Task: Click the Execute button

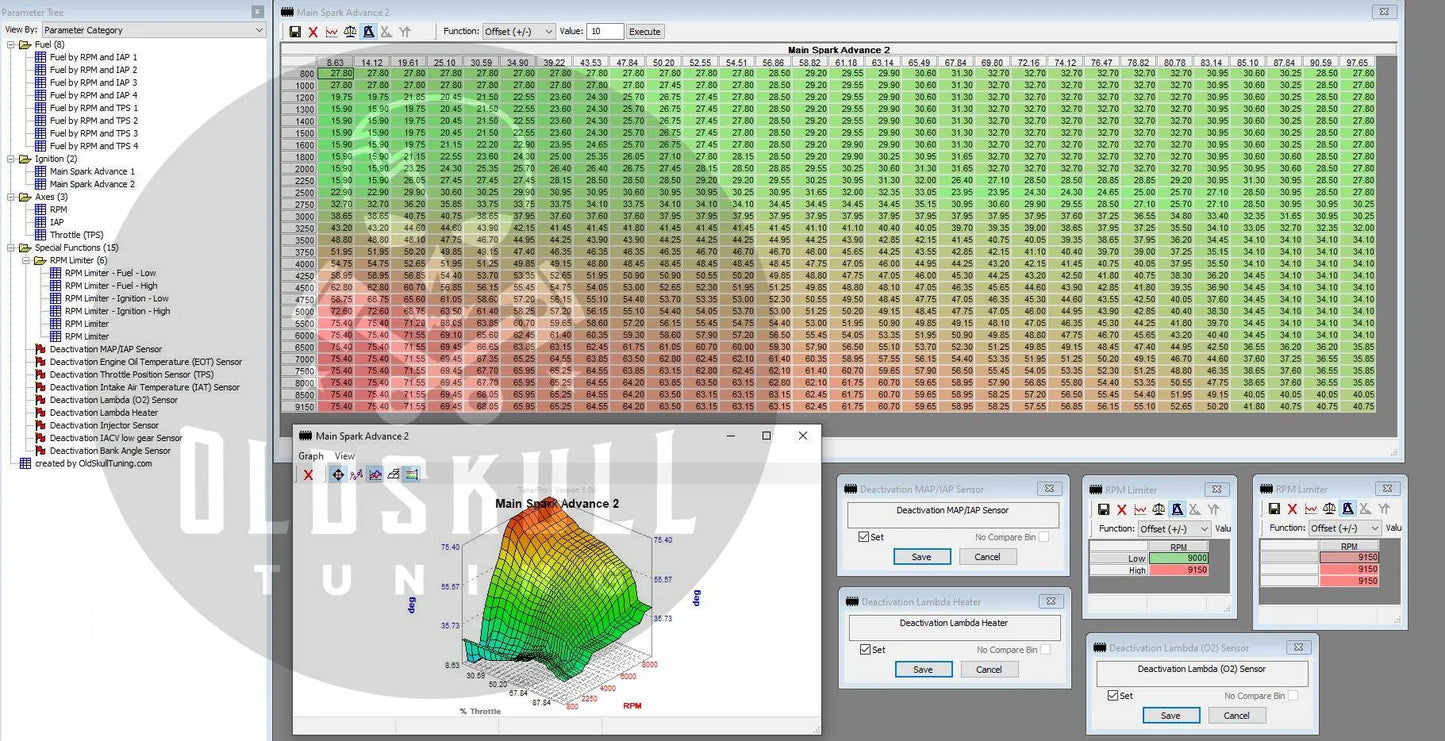Action: point(645,32)
